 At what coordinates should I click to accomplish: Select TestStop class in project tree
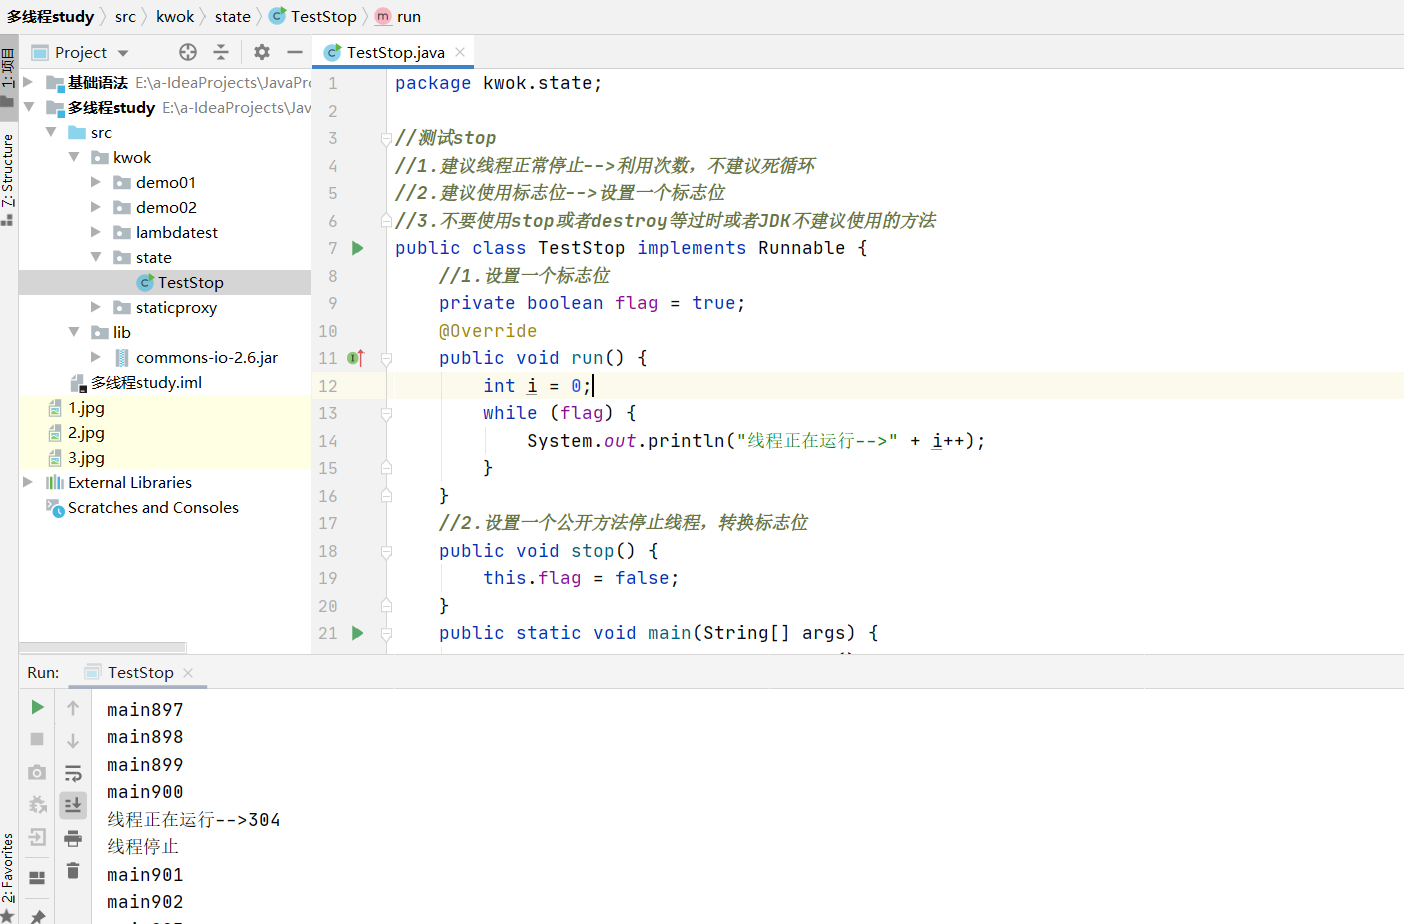tap(165, 282)
